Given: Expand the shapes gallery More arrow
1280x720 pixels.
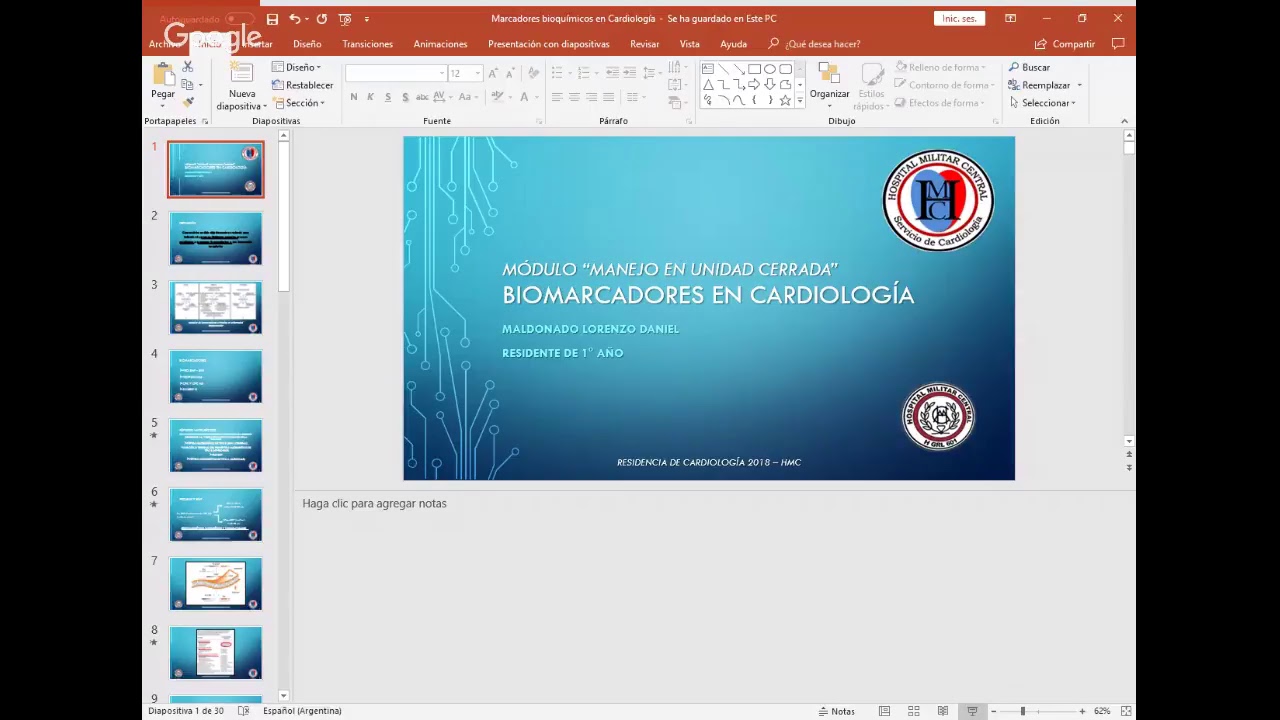Looking at the screenshot, I should pos(799,101).
